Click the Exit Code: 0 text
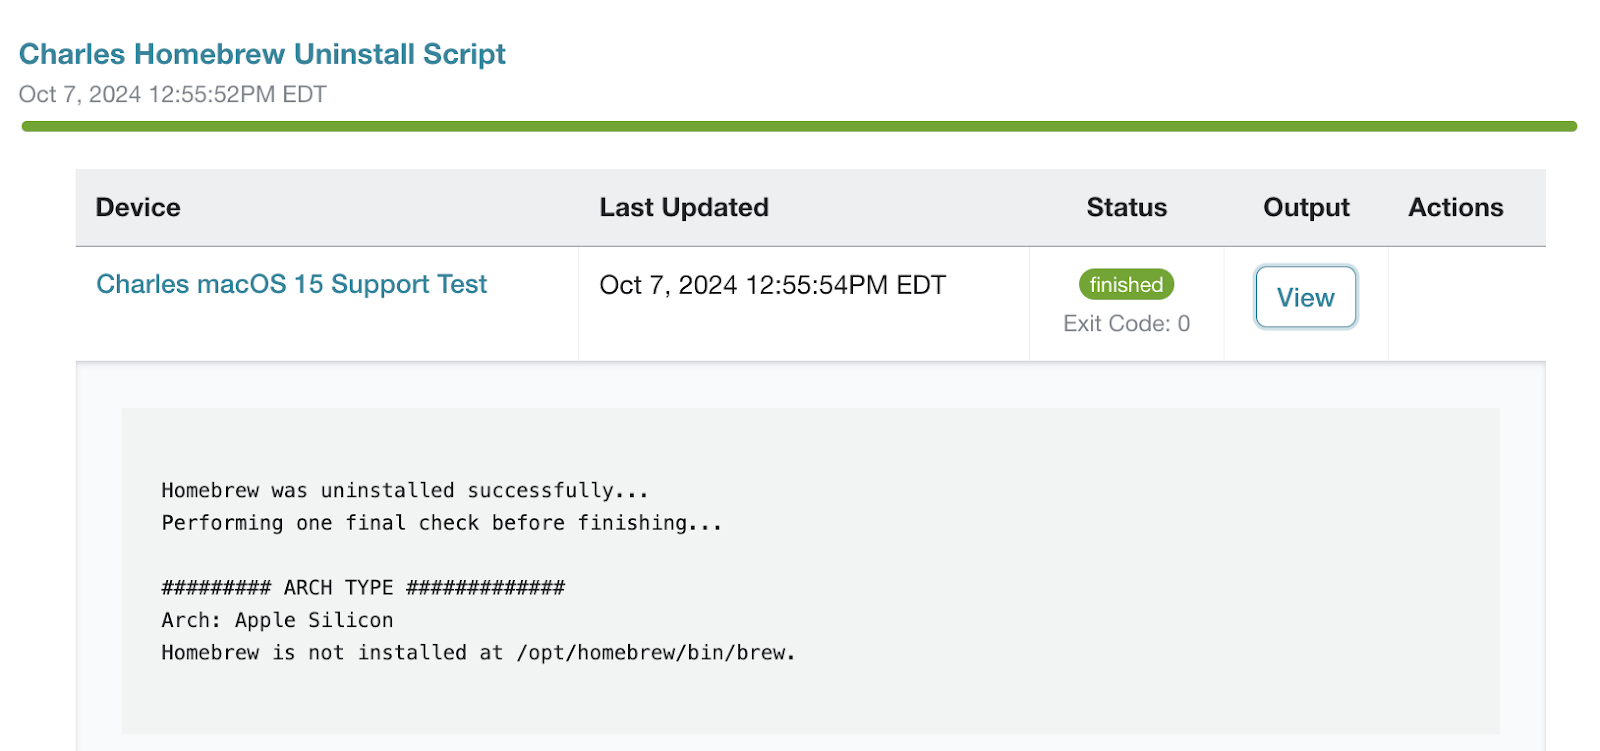 [1126, 323]
